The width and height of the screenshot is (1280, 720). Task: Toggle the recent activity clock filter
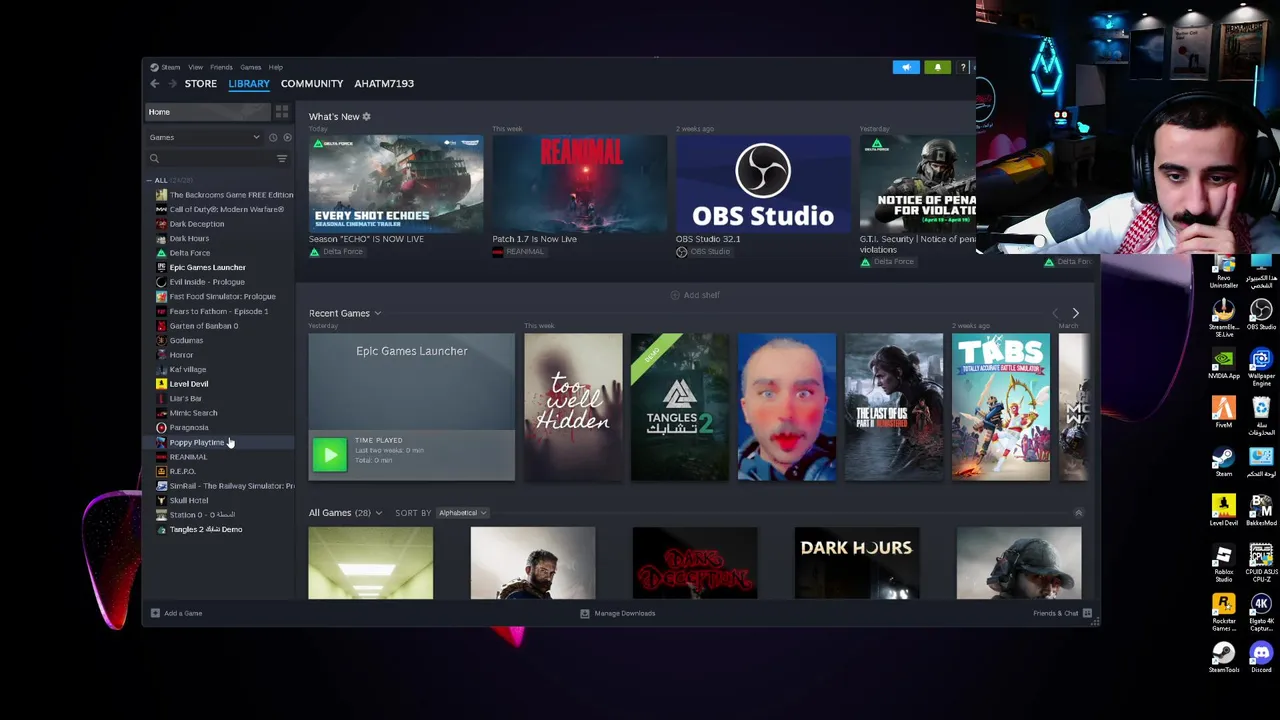click(273, 138)
